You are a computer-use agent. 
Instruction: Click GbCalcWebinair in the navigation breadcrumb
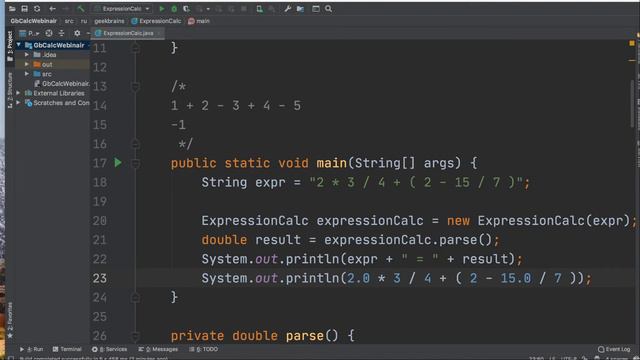coord(34,21)
